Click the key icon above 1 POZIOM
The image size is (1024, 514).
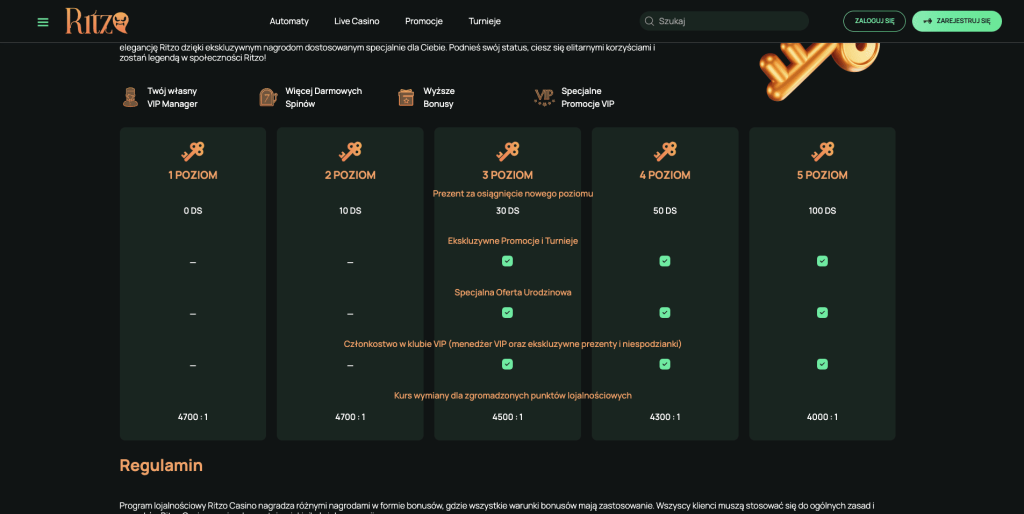[193, 151]
